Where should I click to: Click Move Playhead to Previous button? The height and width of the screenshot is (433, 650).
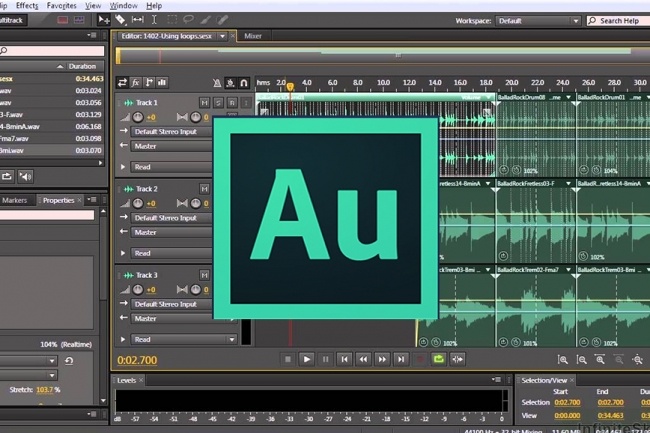click(x=344, y=359)
